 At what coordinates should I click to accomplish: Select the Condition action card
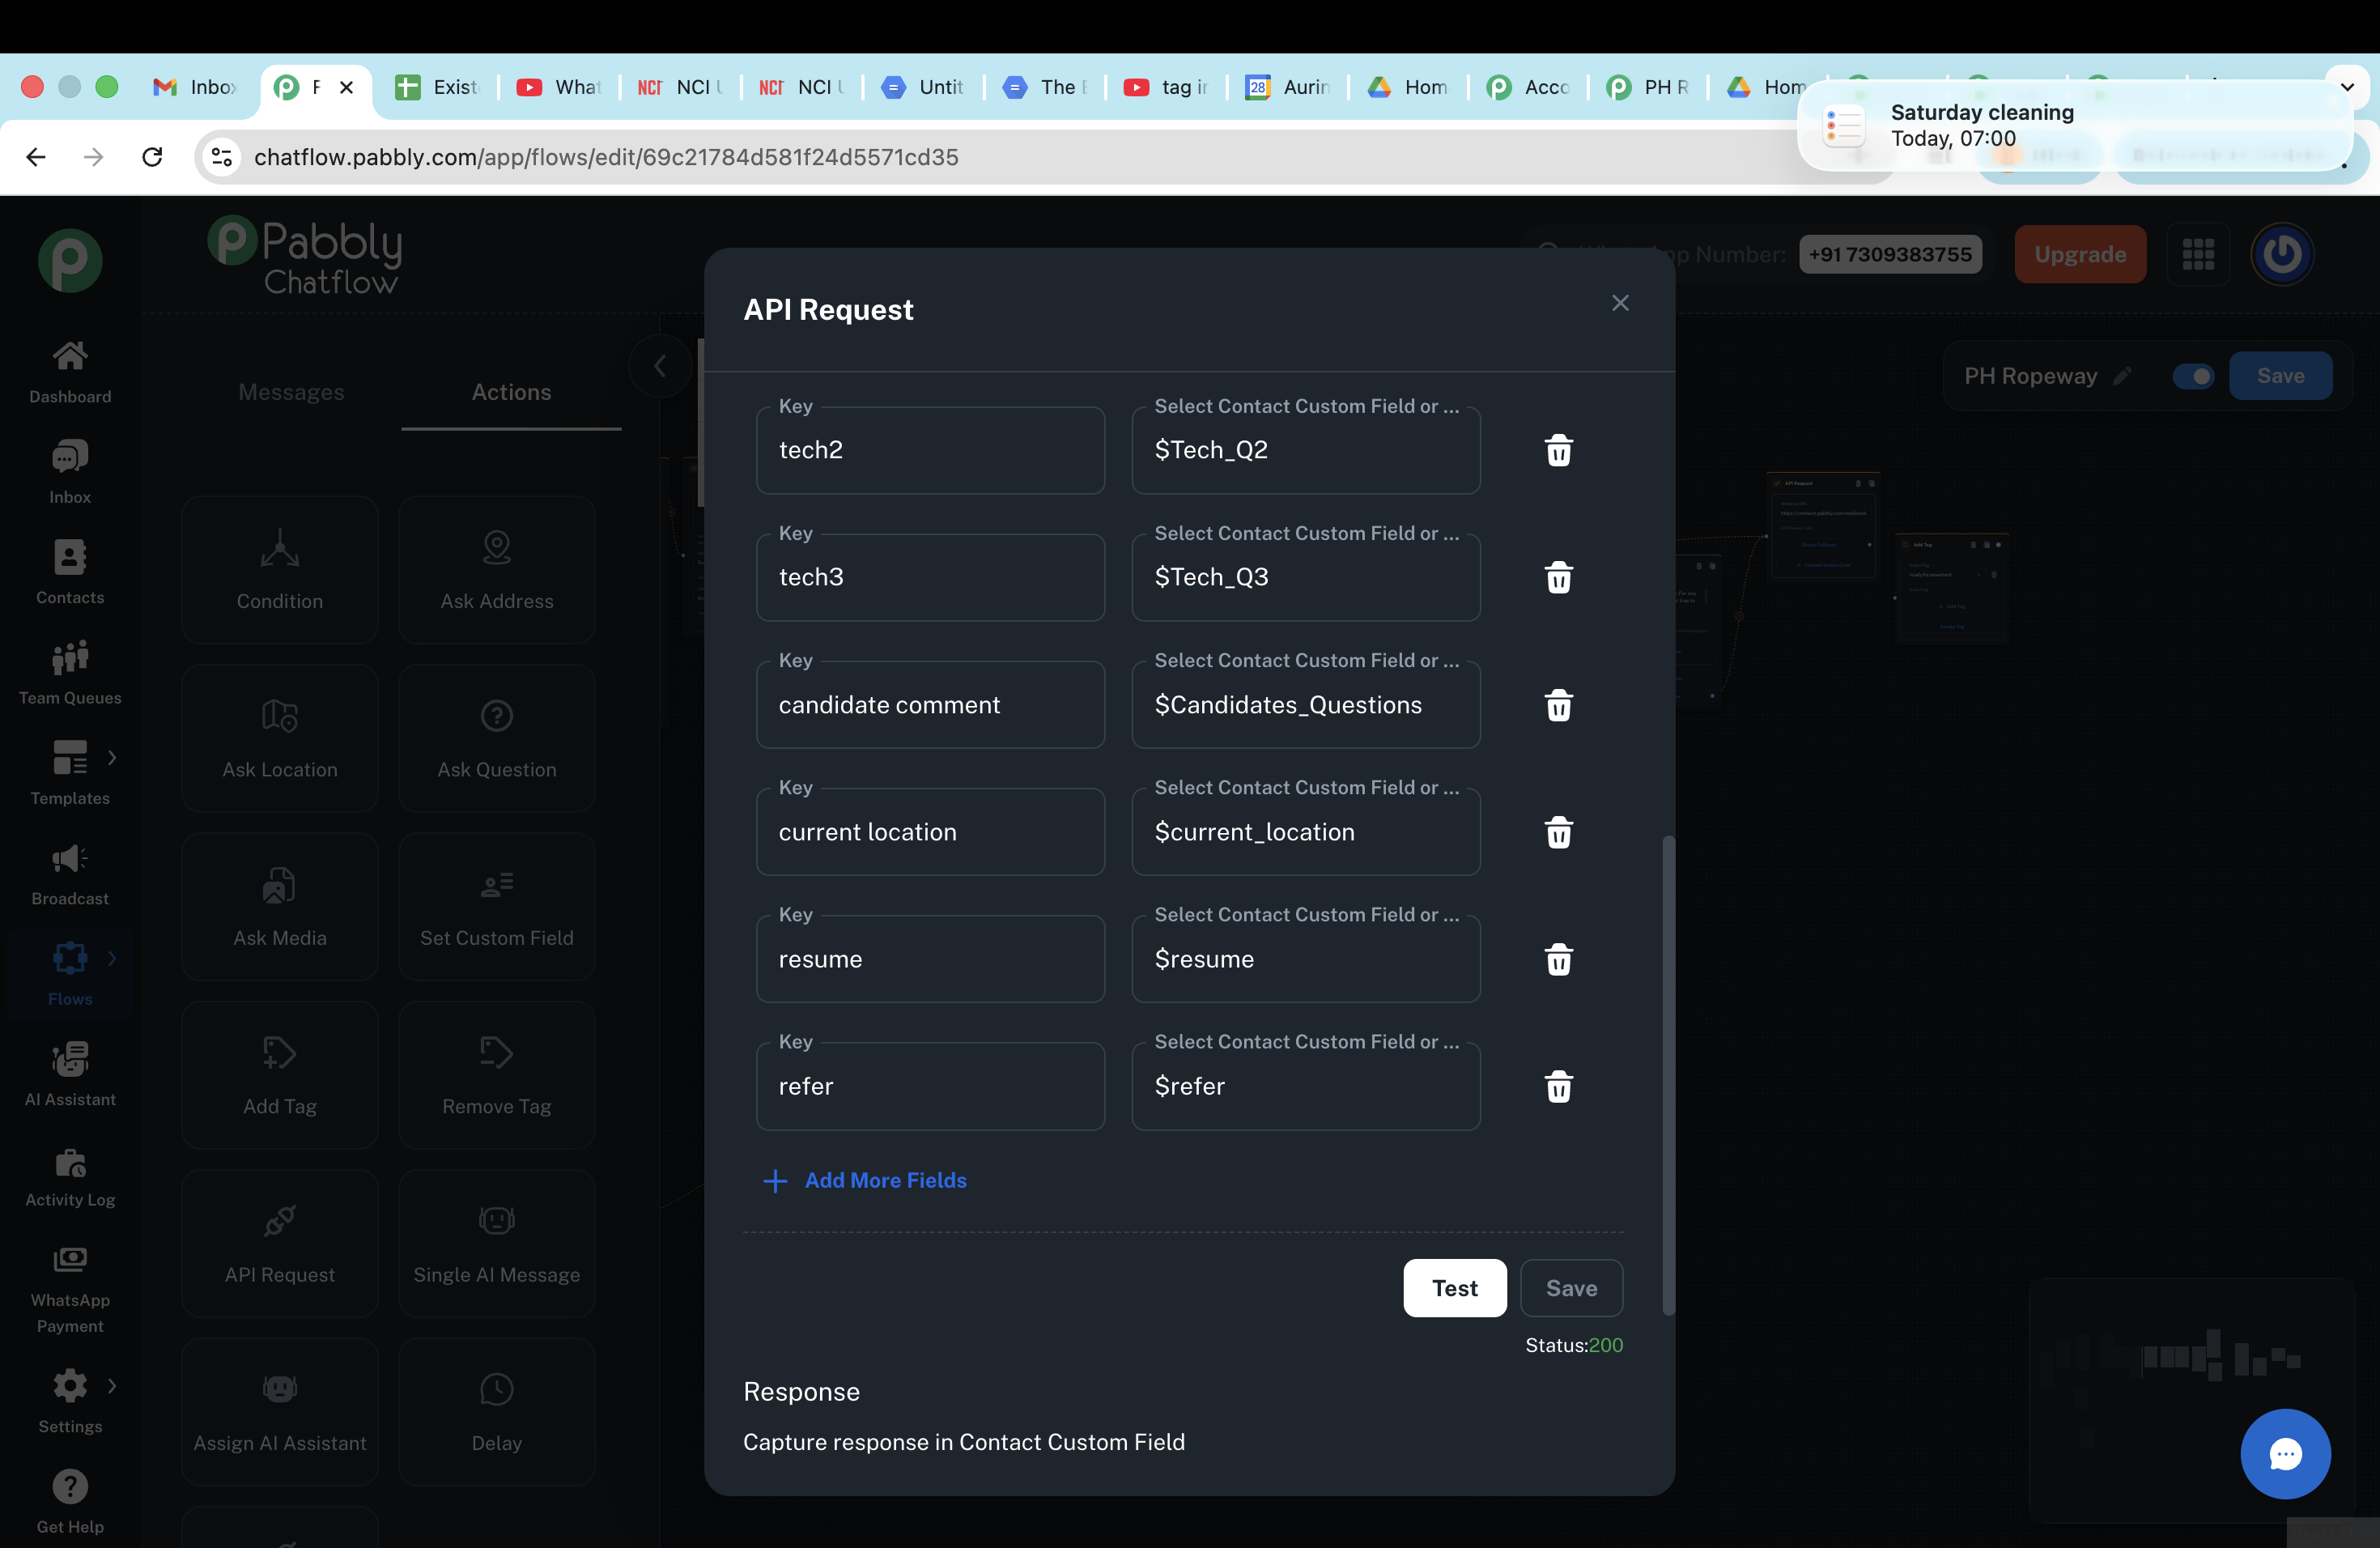click(x=280, y=570)
